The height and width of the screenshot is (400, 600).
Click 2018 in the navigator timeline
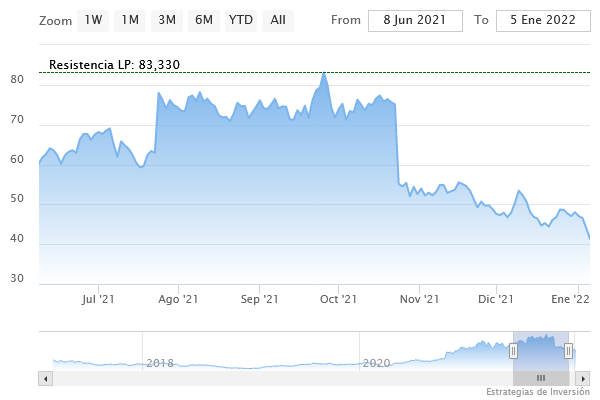point(160,362)
